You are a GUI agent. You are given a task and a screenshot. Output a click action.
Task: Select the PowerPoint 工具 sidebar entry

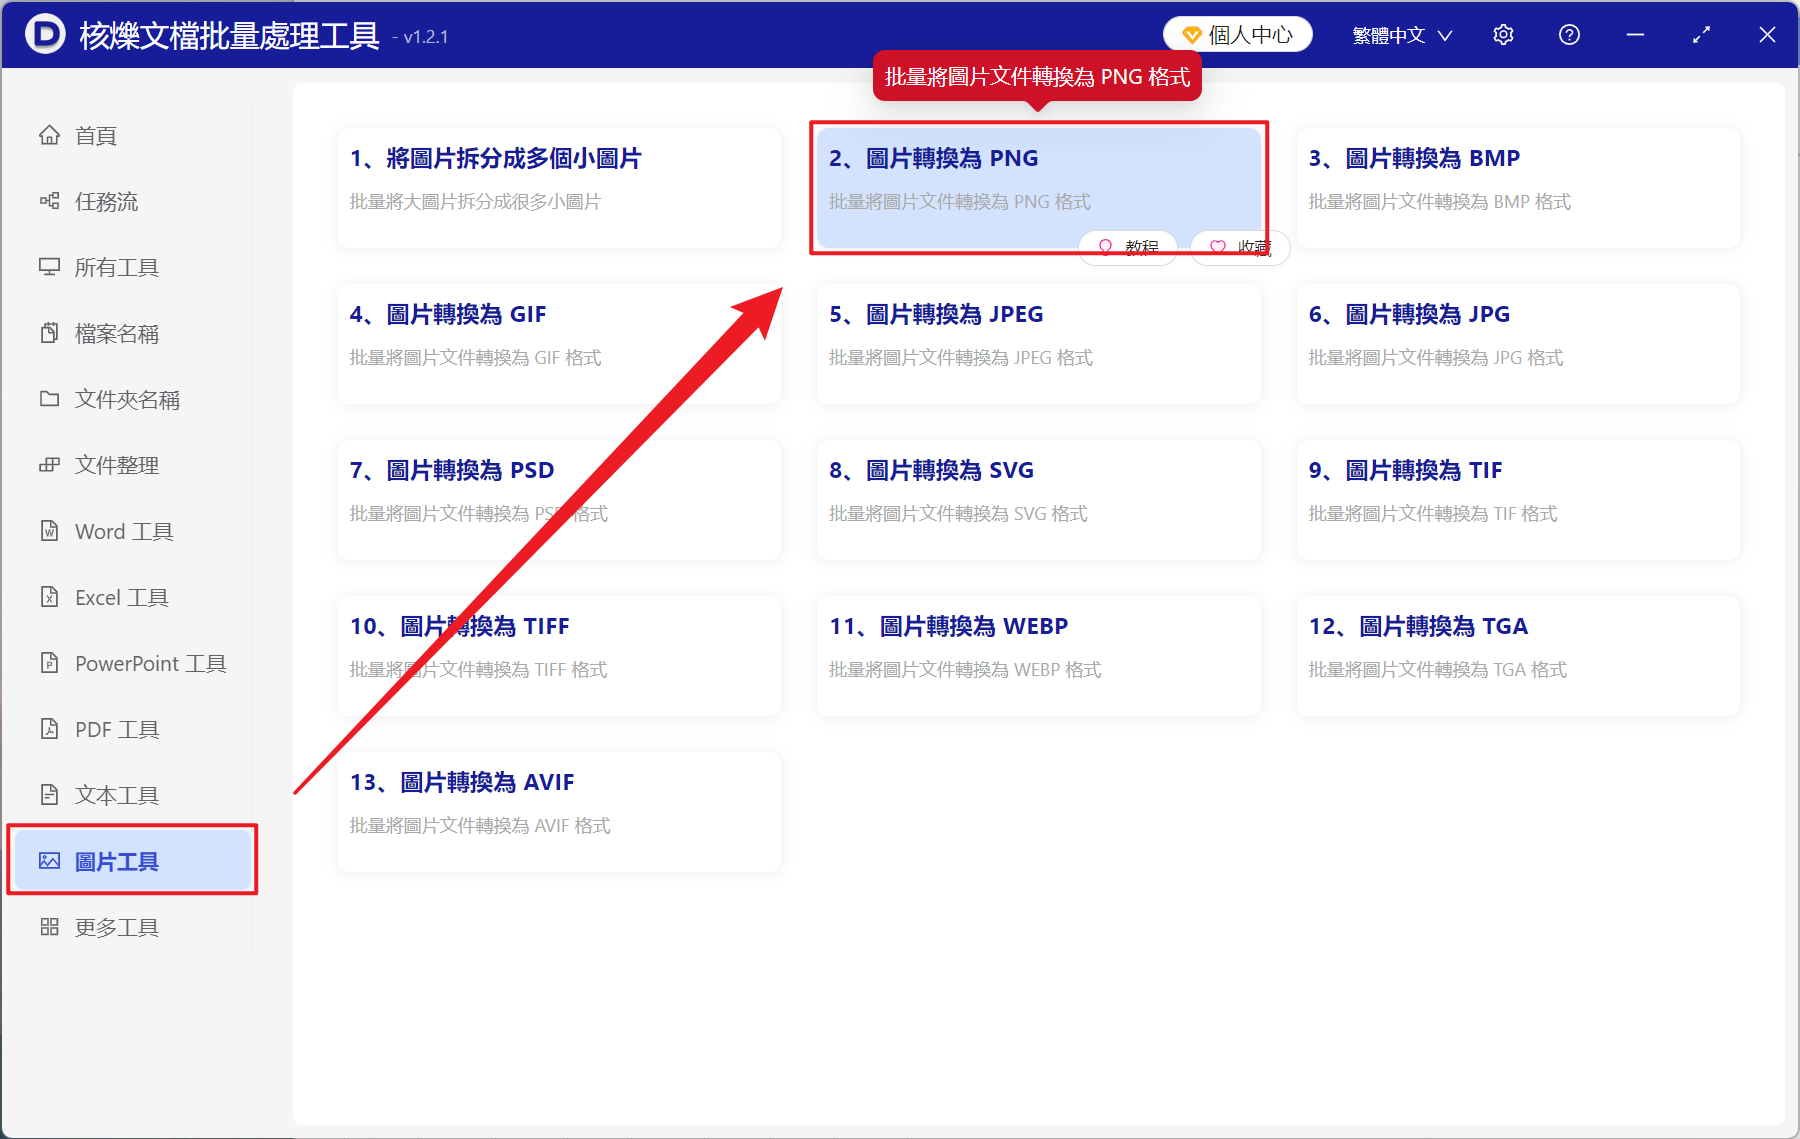pyautogui.click(x=148, y=663)
